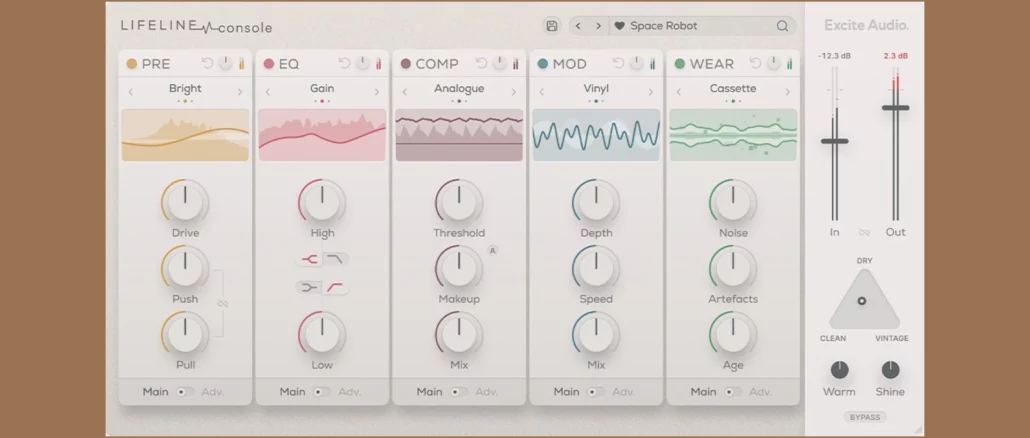Viewport: 1030px width, 438px height.
Task: Switch COMP Main/Adv. toggle
Action: point(459,392)
